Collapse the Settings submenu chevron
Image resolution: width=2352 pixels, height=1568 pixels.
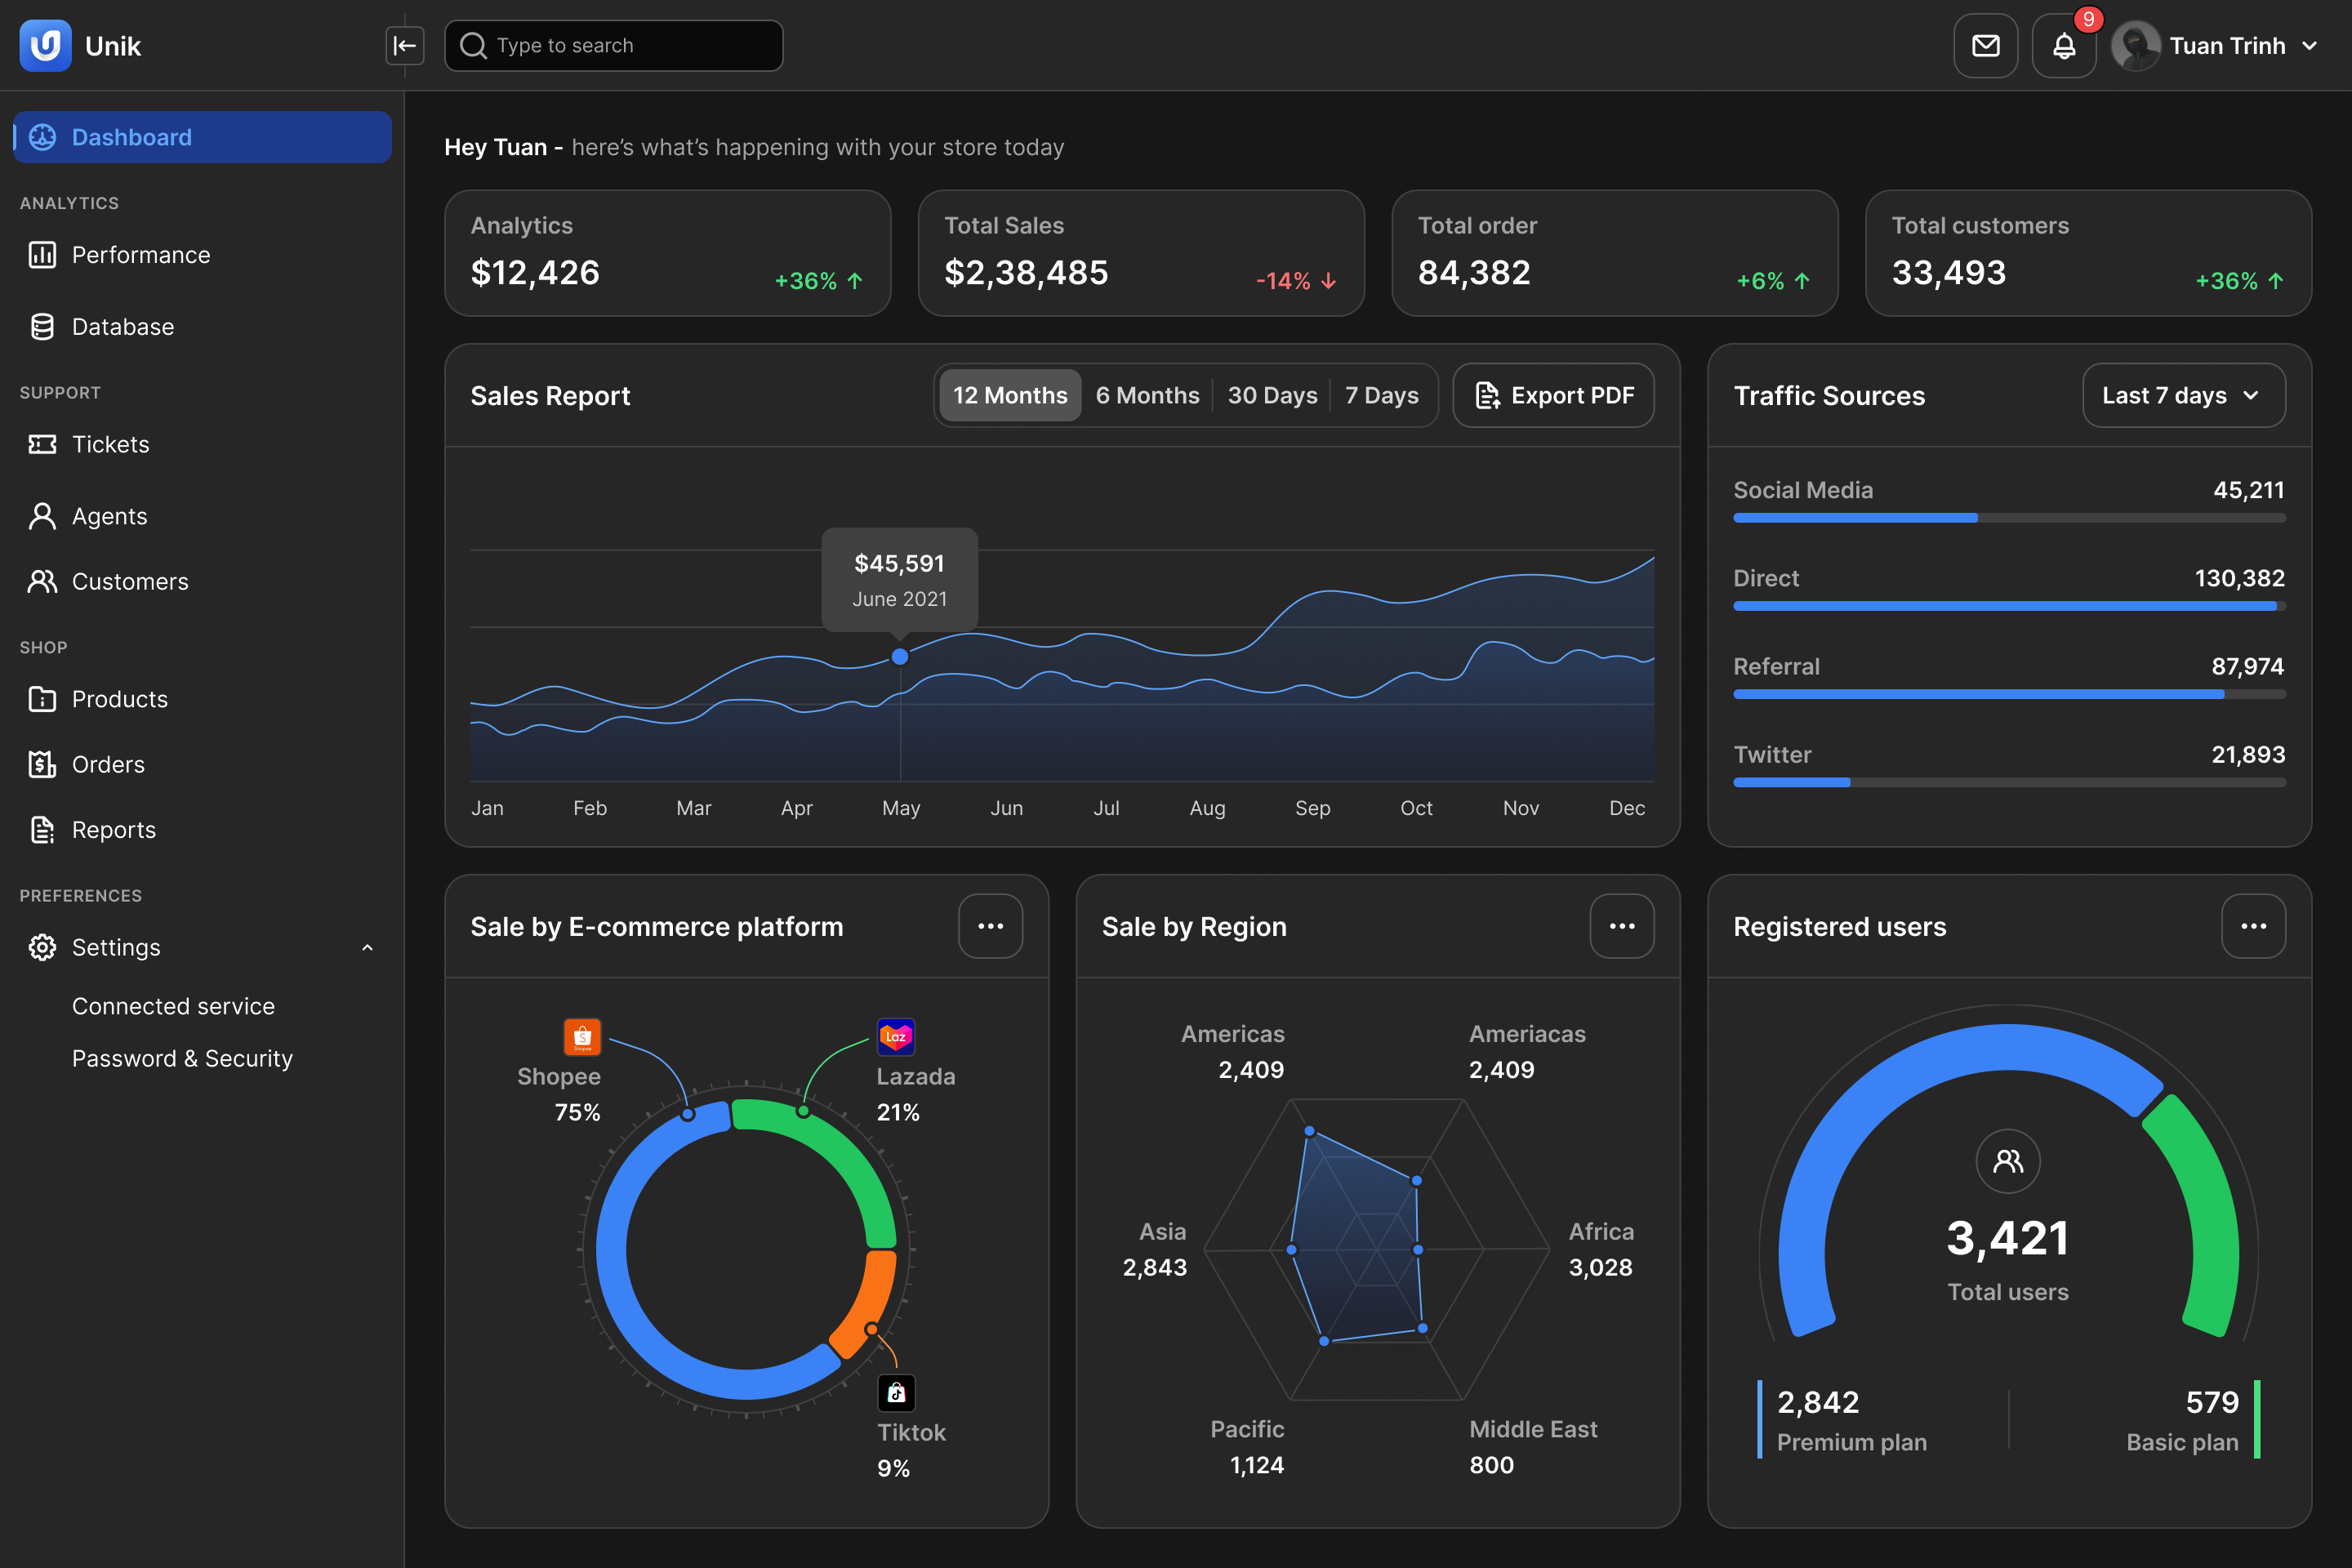pyautogui.click(x=367, y=948)
